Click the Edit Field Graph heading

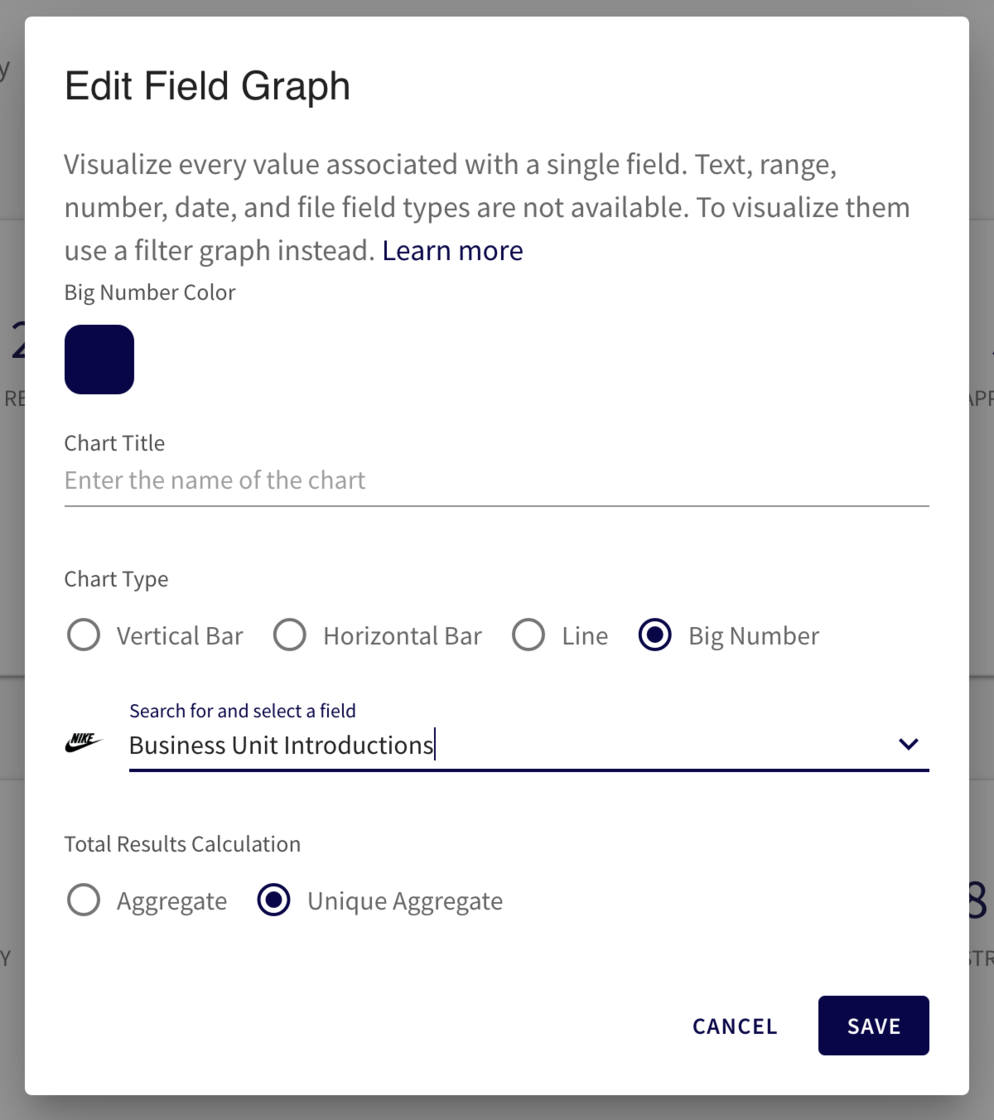207,86
